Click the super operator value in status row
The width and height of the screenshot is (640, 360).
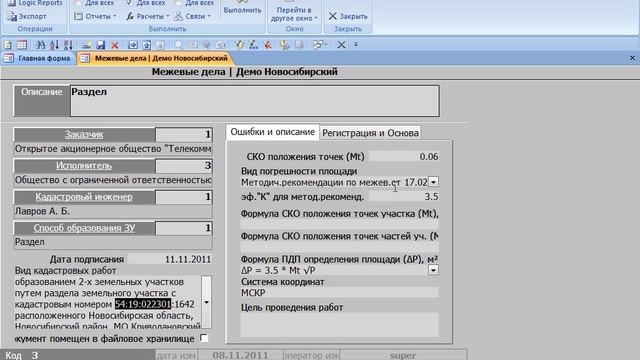pos(403,355)
